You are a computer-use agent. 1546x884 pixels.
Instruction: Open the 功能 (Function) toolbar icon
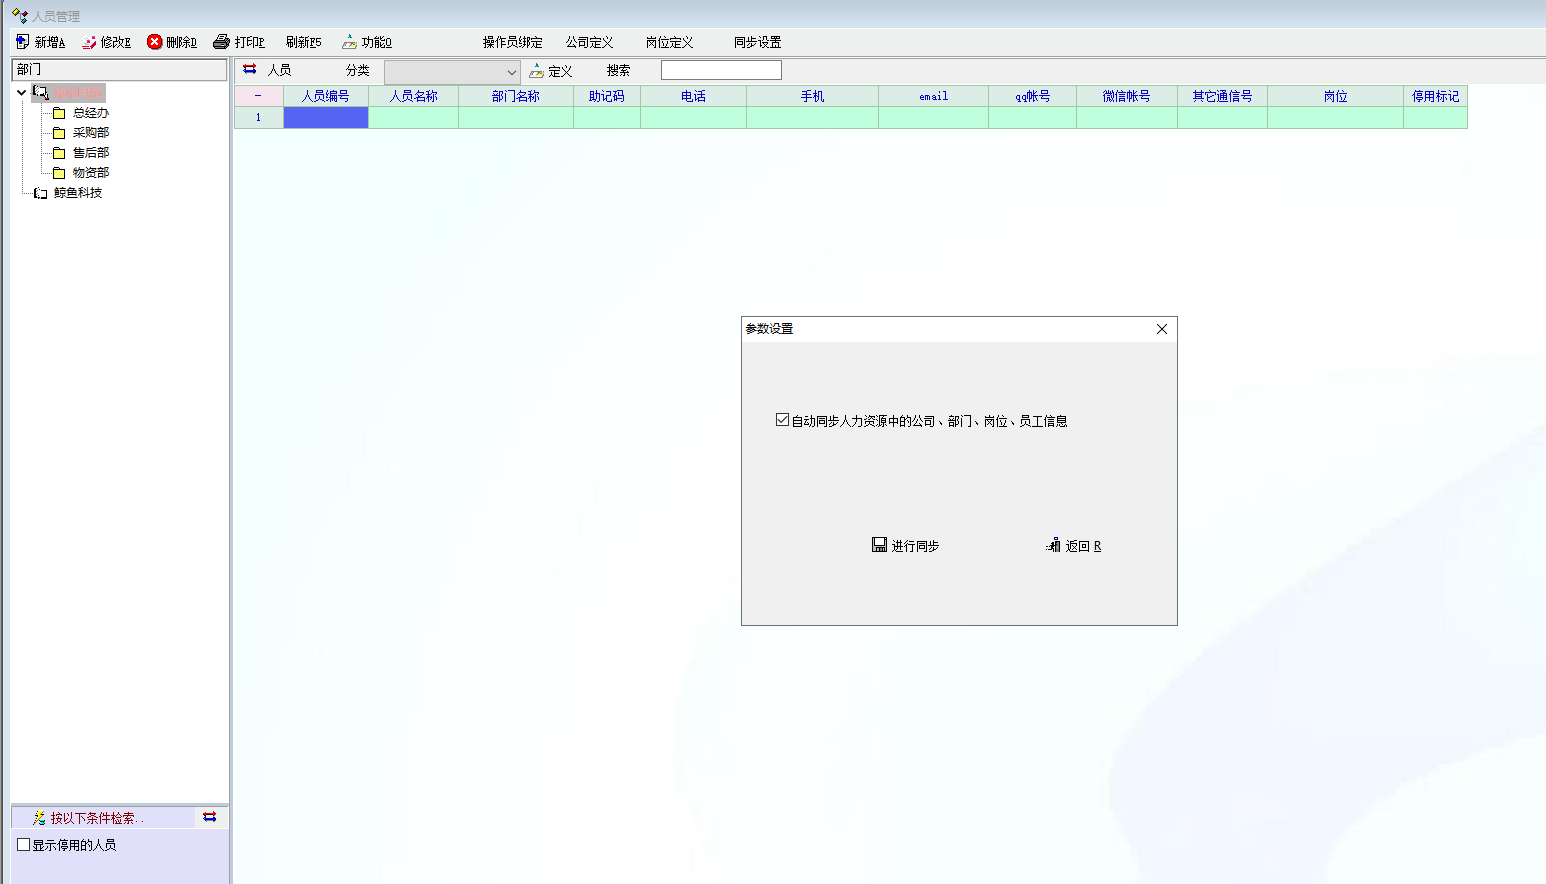click(x=349, y=42)
